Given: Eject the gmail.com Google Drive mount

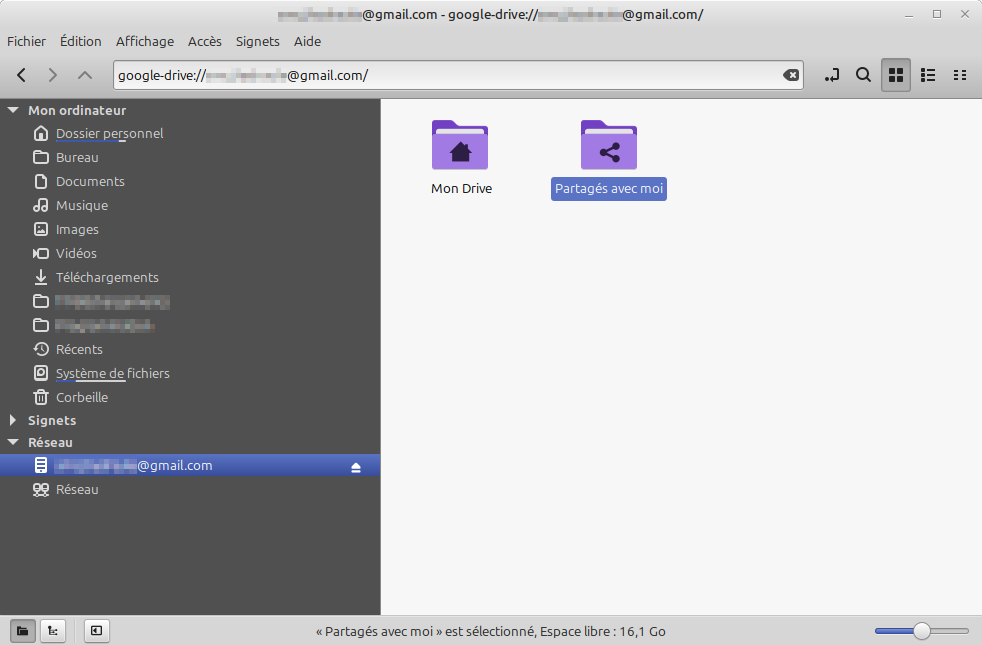Looking at the screenshot, I should (x=356, y=467).
